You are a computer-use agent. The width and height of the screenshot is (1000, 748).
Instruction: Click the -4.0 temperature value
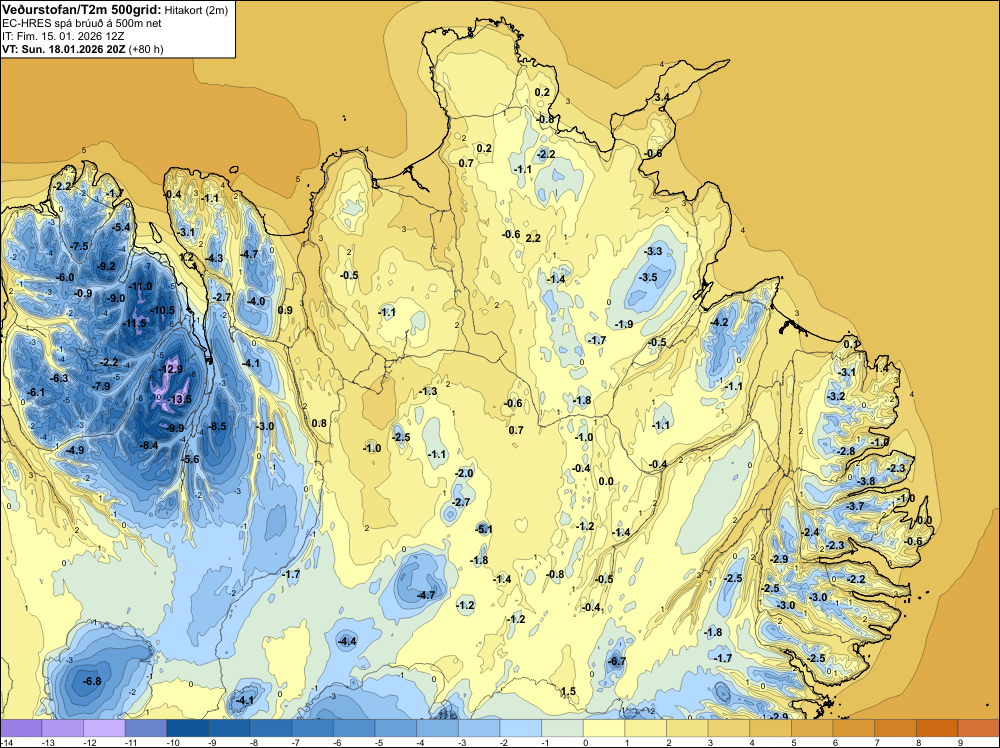tap(256, 302)
